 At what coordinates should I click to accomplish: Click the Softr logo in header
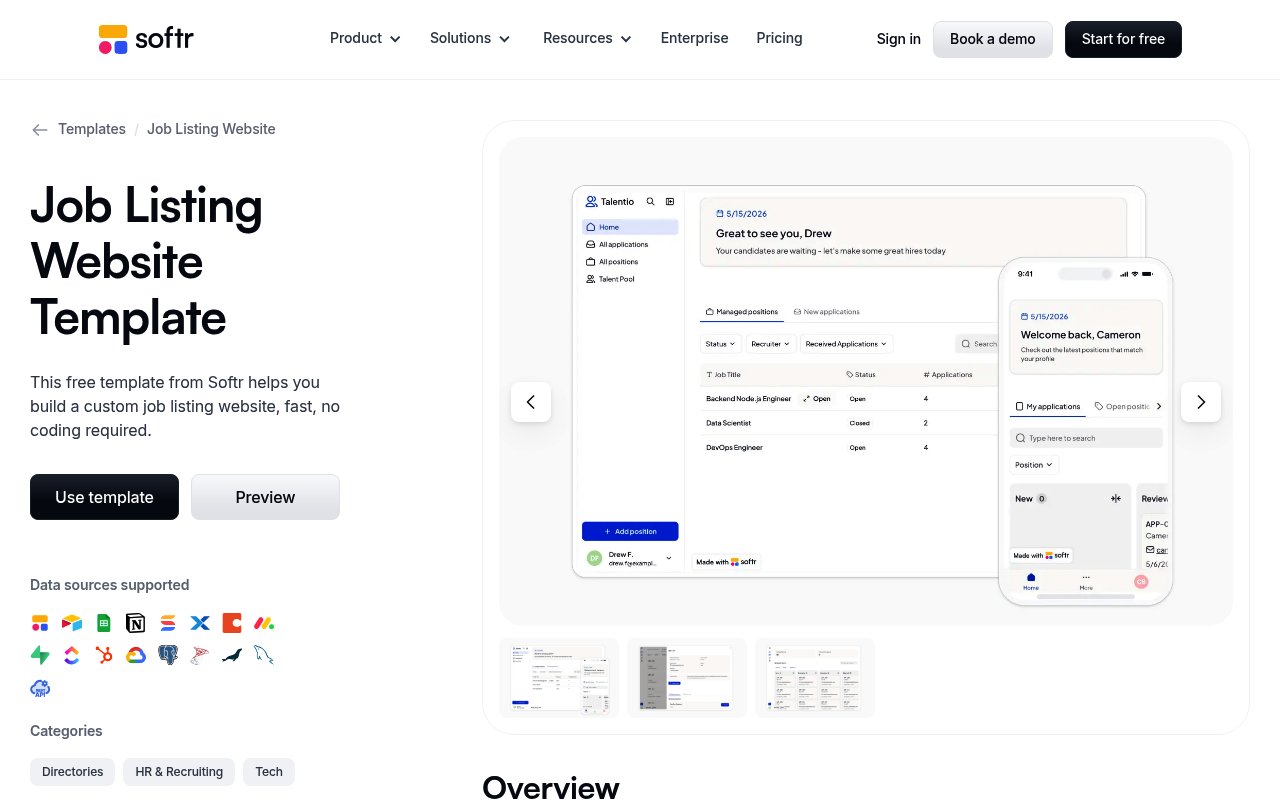tap(146, 39)
